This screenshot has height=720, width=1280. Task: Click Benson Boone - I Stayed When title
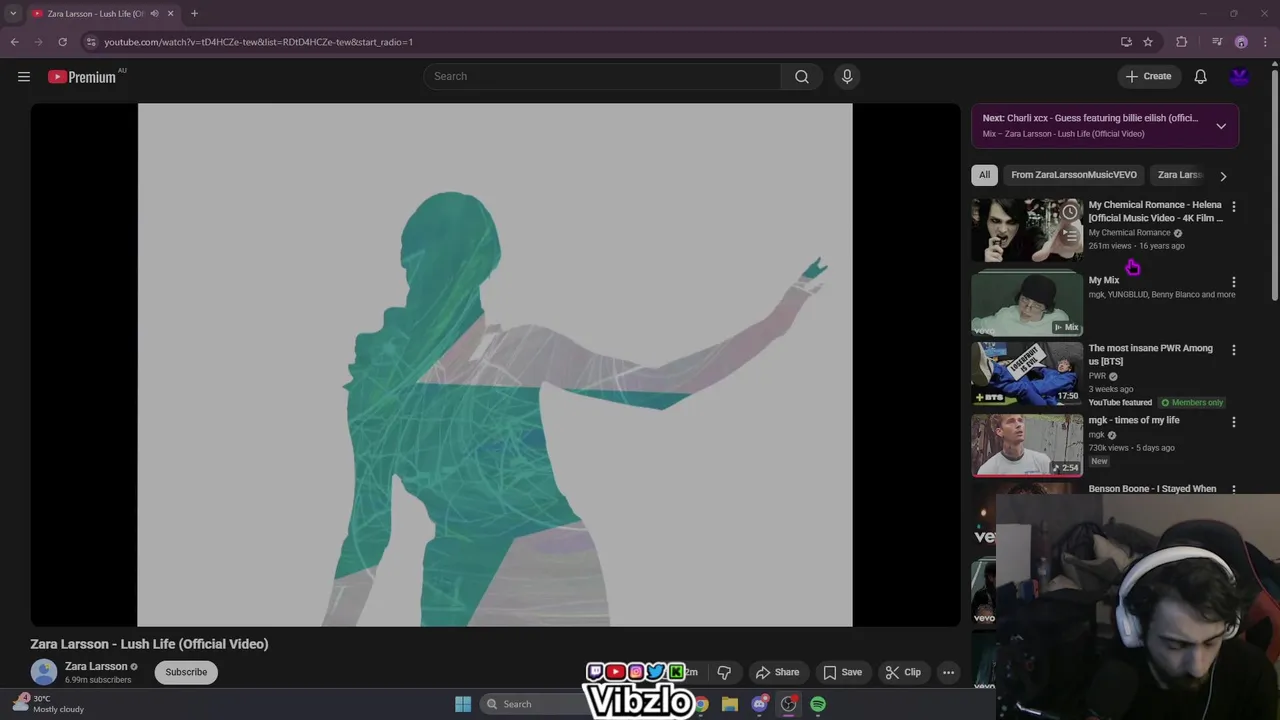[1152, 489]
